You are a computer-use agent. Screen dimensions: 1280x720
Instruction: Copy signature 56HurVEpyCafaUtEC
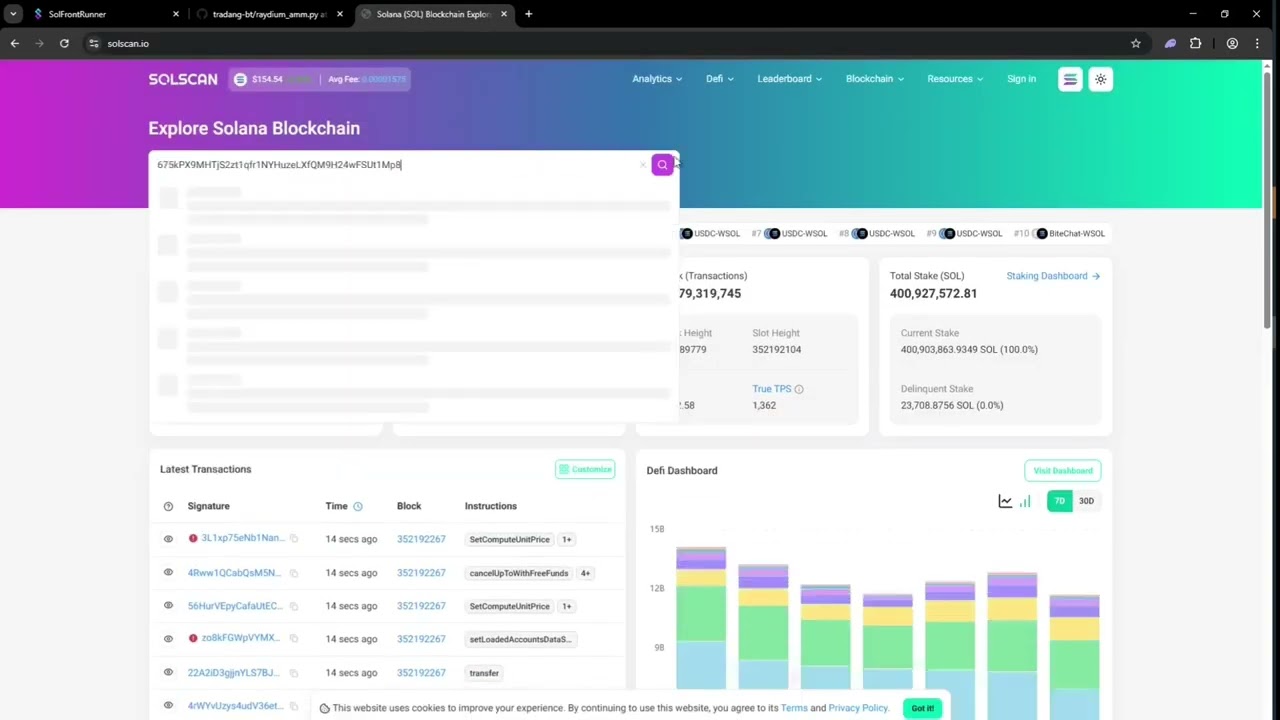click(x=294, y=606)
